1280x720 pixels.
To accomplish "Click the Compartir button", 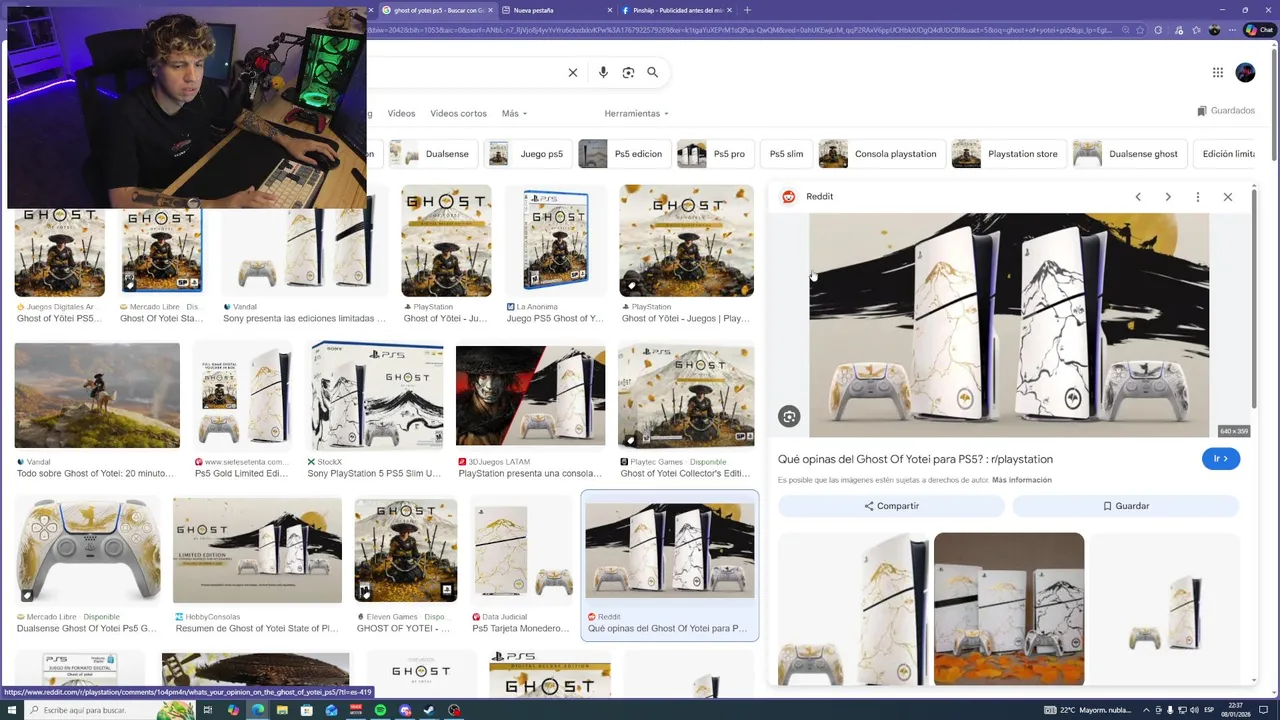I will point(891,506).
